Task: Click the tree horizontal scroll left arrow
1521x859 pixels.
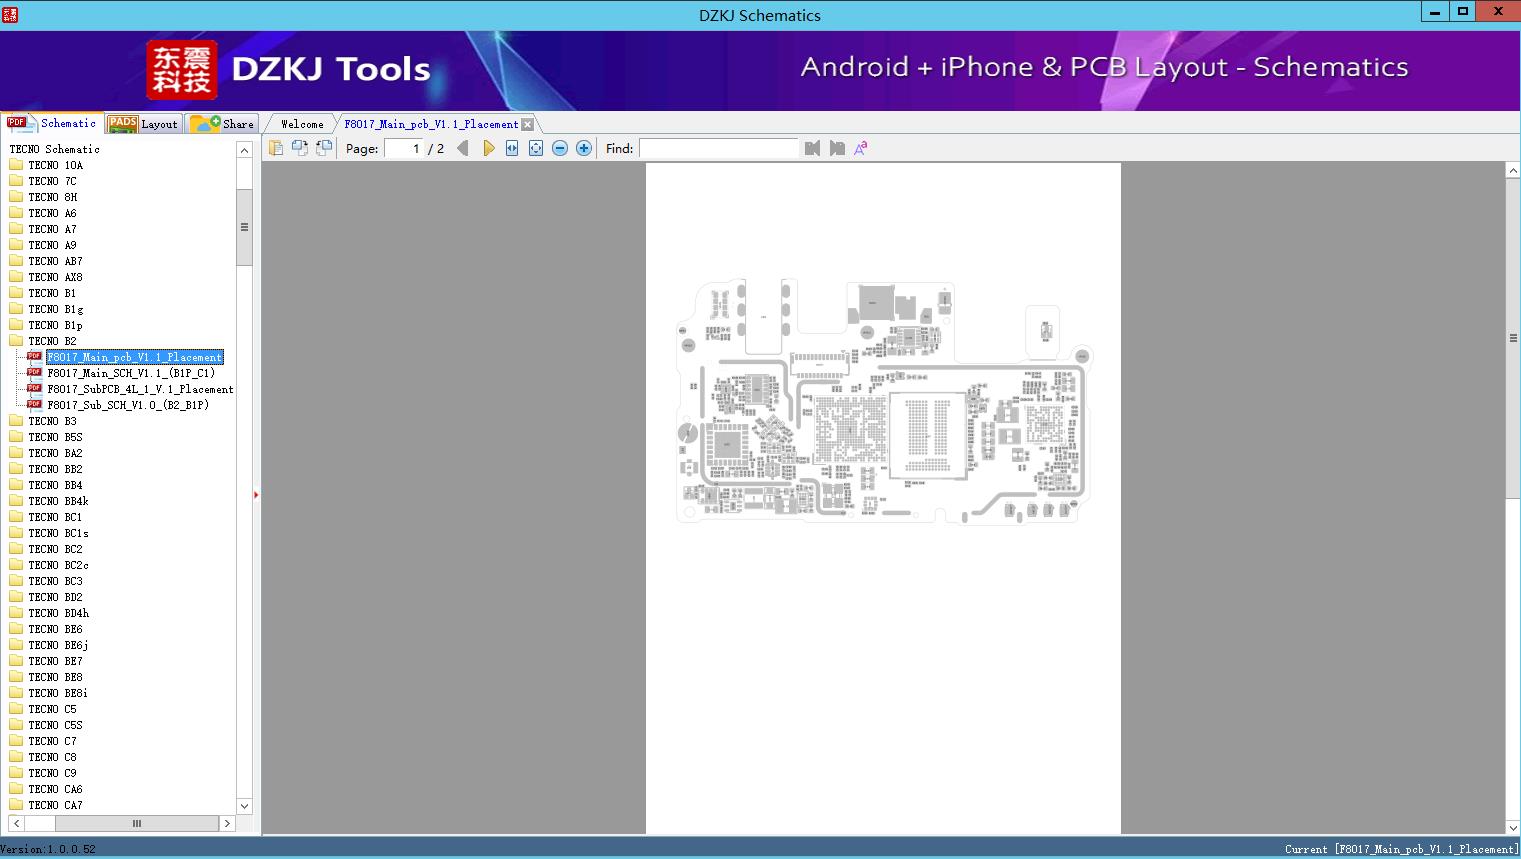Action: pyautogui.click(x=16, y=824)
